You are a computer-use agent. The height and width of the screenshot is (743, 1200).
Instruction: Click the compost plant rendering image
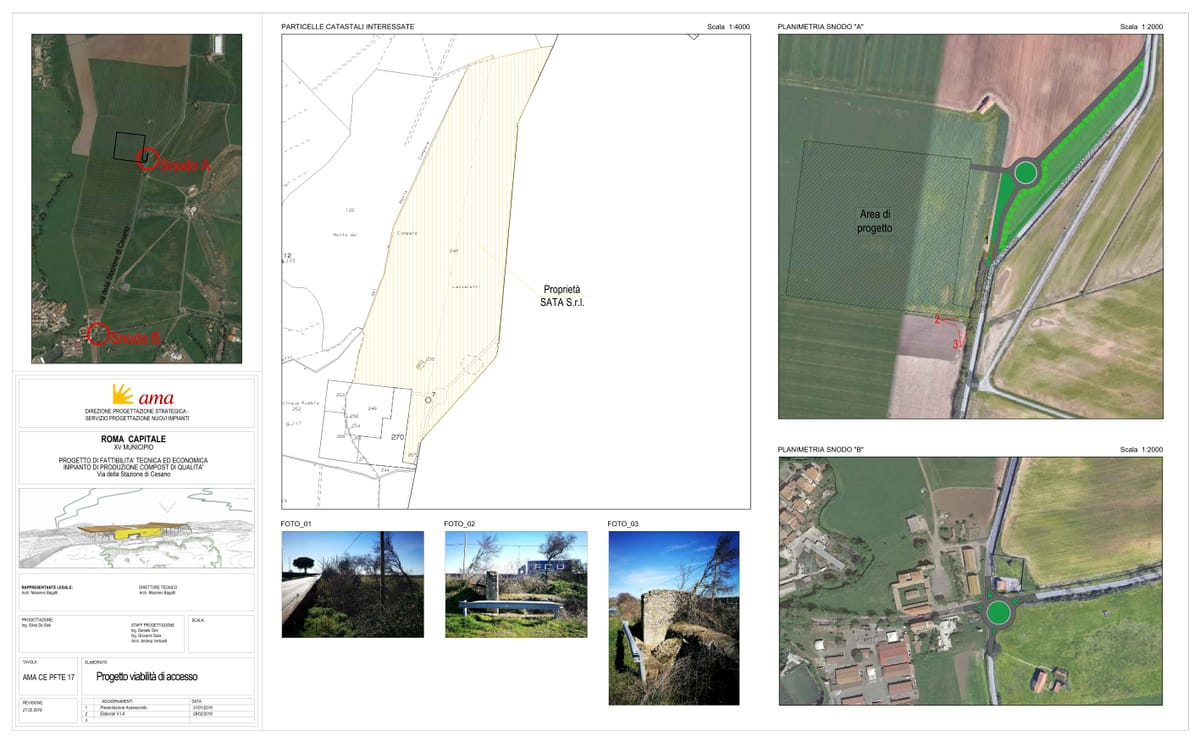tap(136, 528)
